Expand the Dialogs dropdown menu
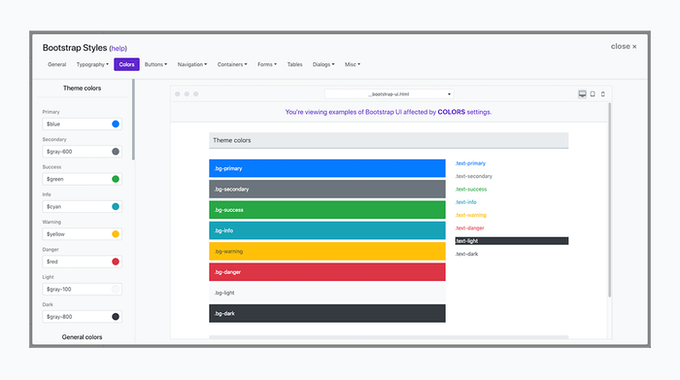The width and height of the screenshot is (680, 380). [324, 64]
